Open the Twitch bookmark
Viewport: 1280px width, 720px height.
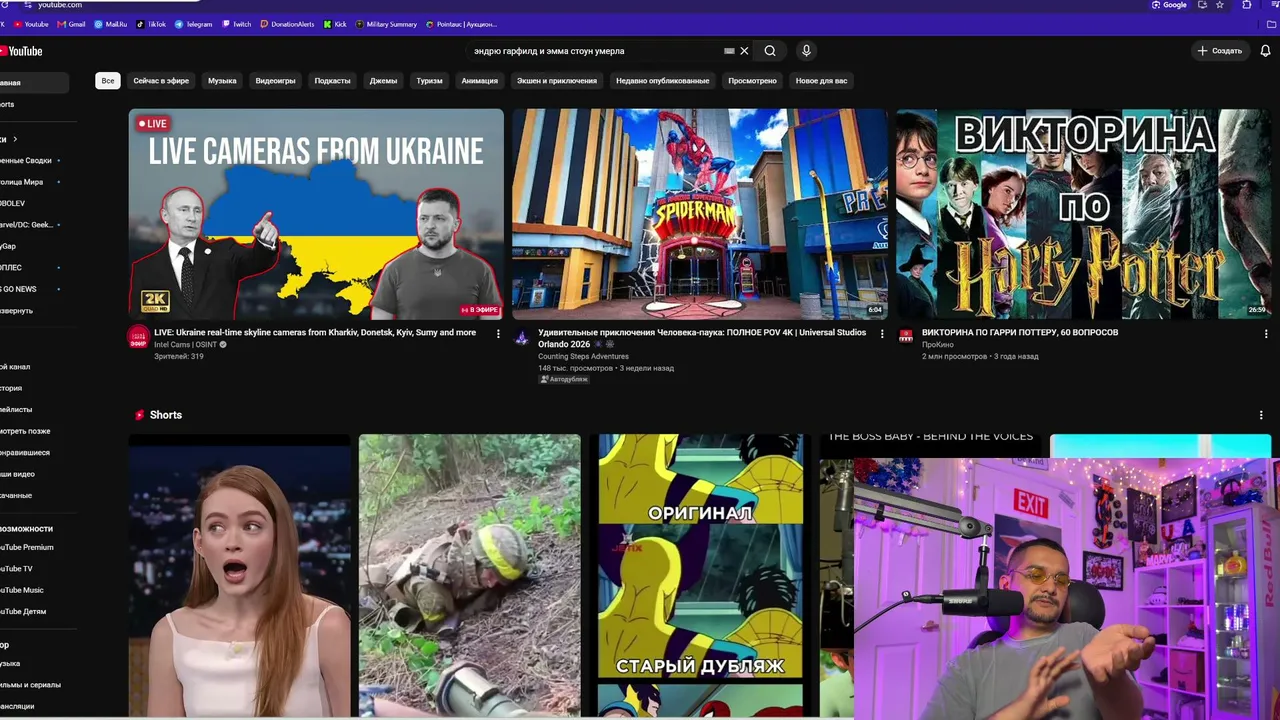point(237,24)
